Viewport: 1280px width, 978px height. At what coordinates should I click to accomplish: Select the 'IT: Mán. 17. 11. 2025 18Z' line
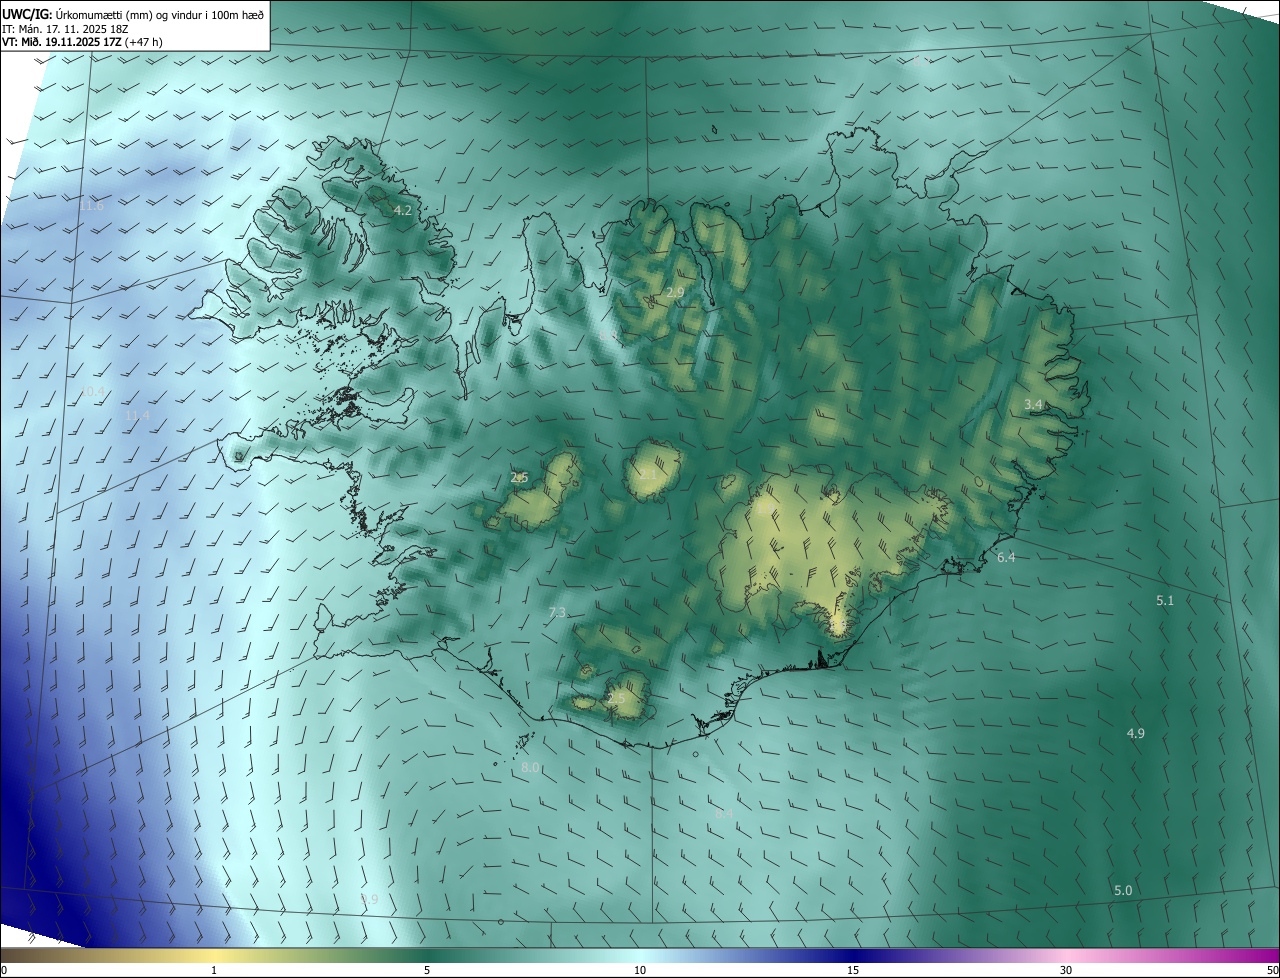[x=65, y=29]
